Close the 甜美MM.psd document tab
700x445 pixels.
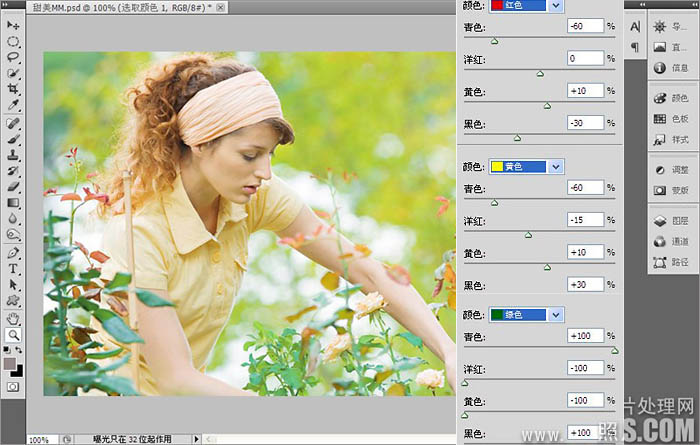coord(221,8)
